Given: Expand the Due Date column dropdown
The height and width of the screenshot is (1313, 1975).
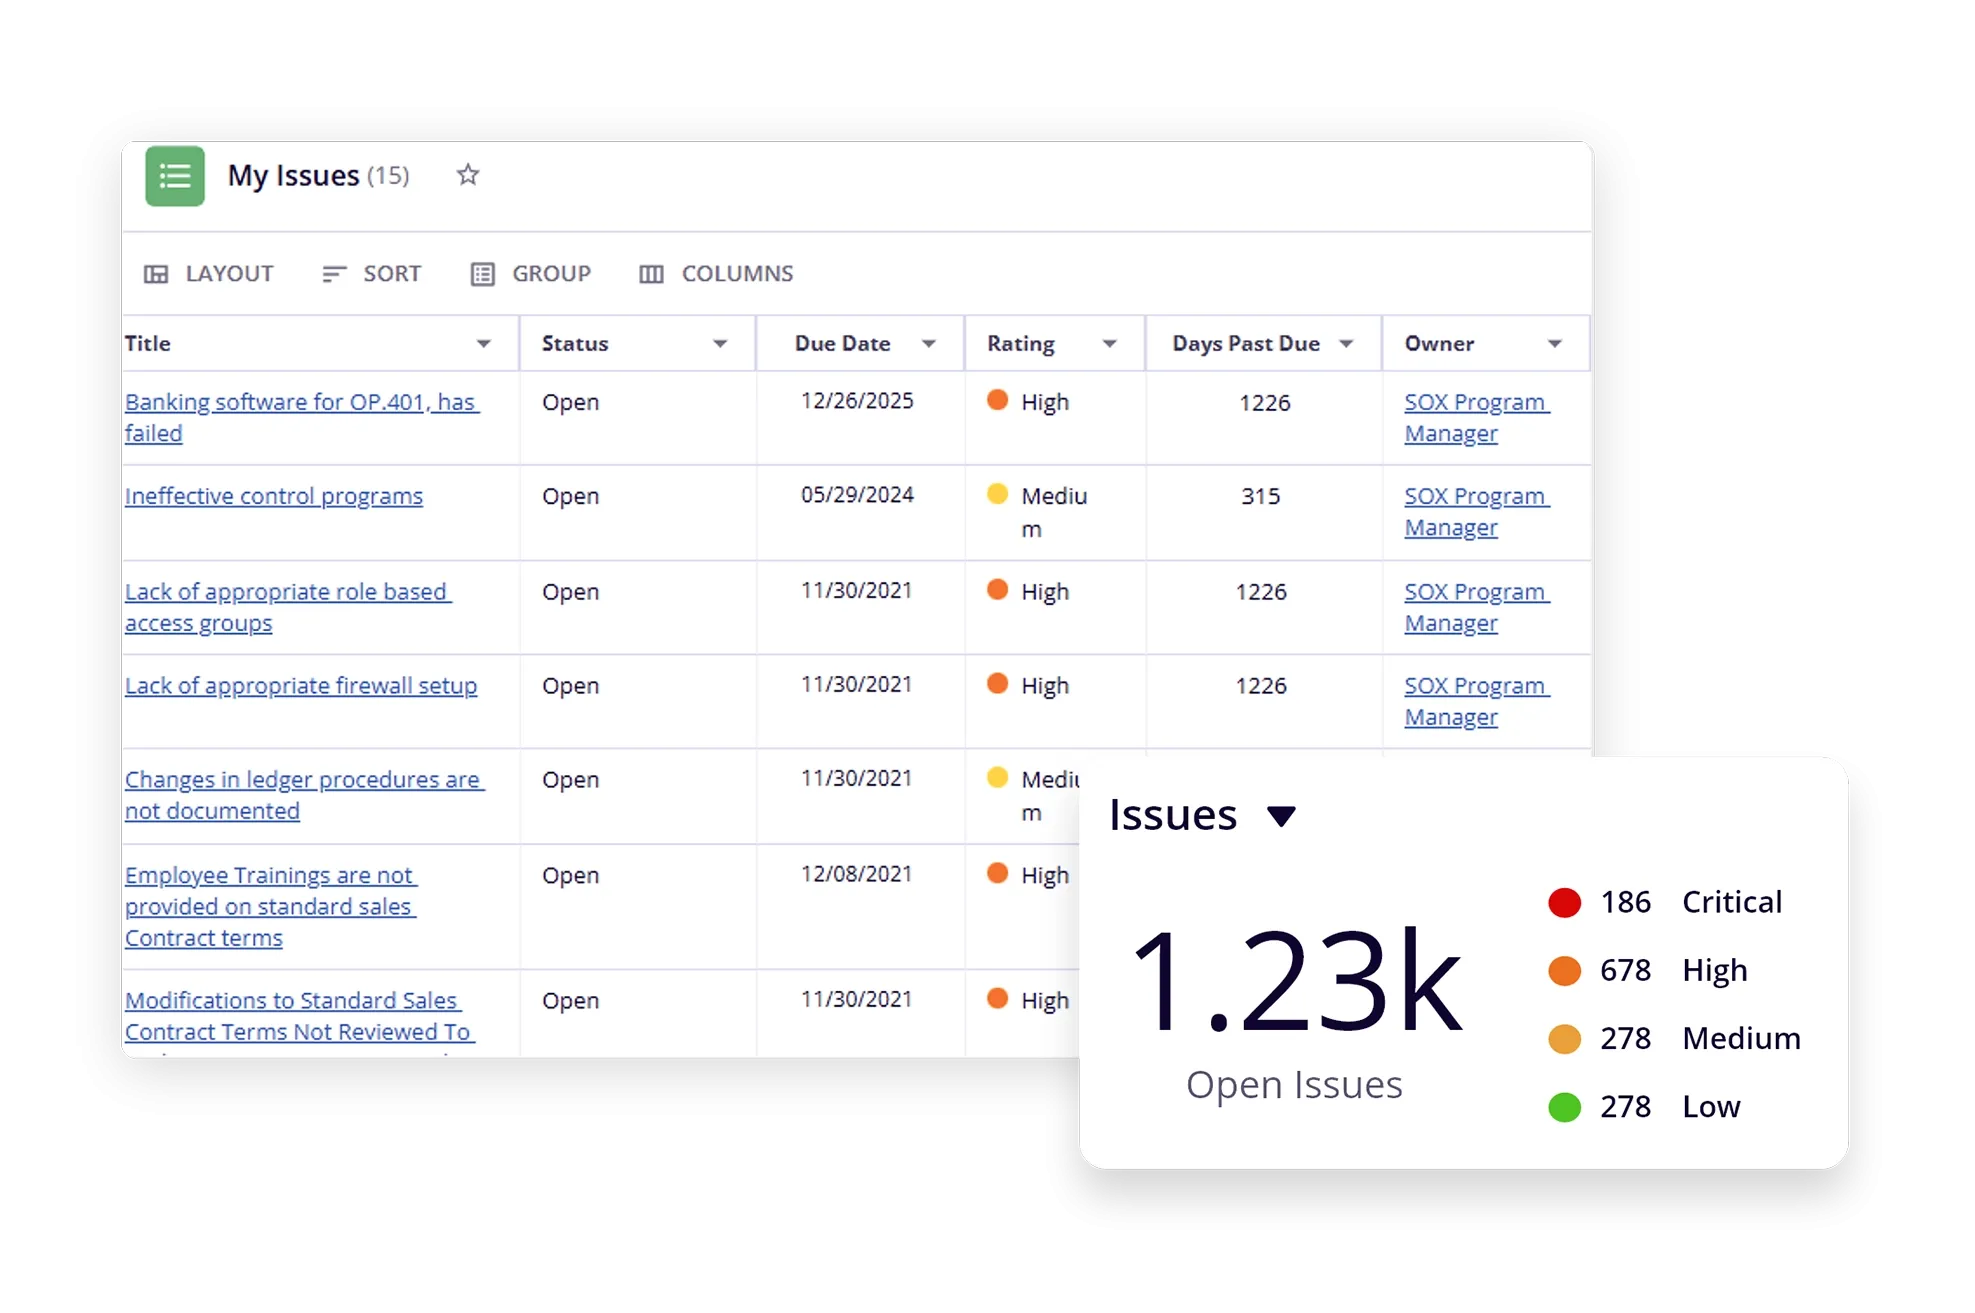Looking at the screenshot, I should 928,344.
